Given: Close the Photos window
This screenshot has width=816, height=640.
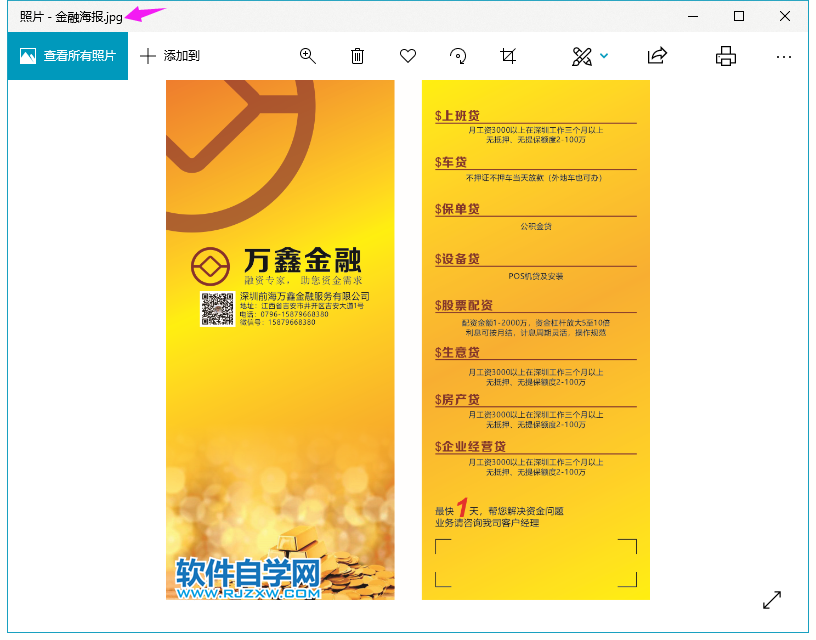Looking at the screenshot, I should pos(785,16).
